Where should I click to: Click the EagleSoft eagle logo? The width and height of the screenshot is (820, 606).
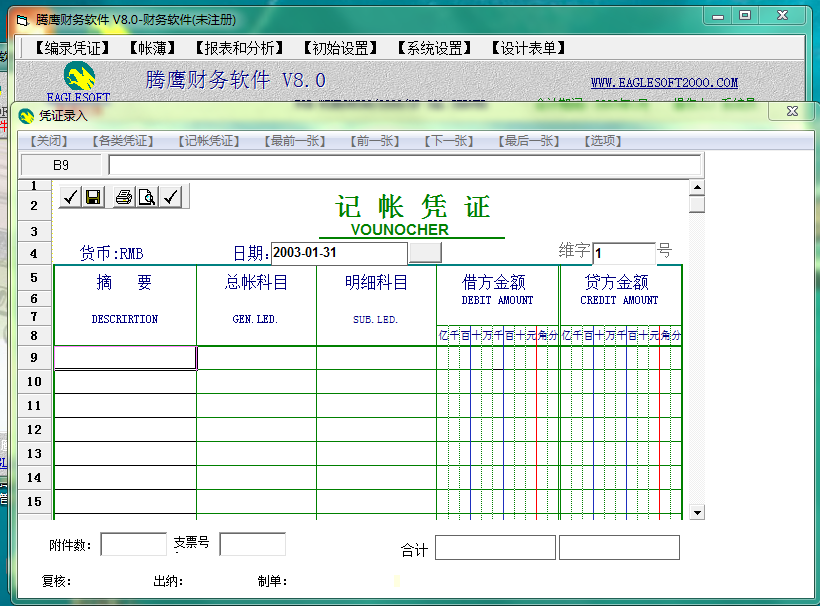click(79, 76)
